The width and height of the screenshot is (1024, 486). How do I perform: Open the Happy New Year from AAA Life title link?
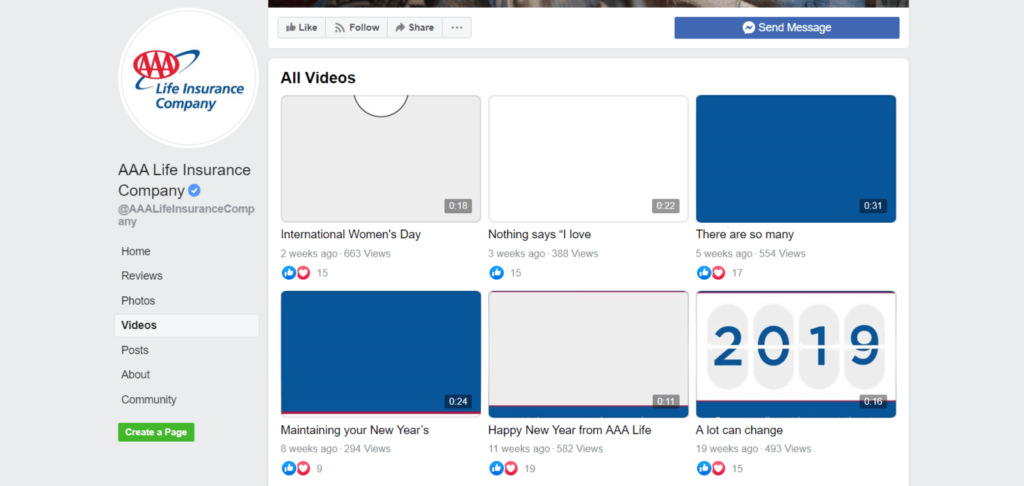(569, 430)
